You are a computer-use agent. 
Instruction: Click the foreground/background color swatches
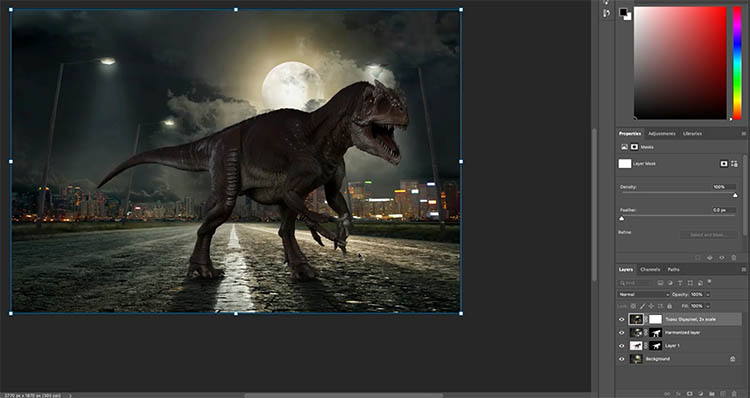click(625, 14)
